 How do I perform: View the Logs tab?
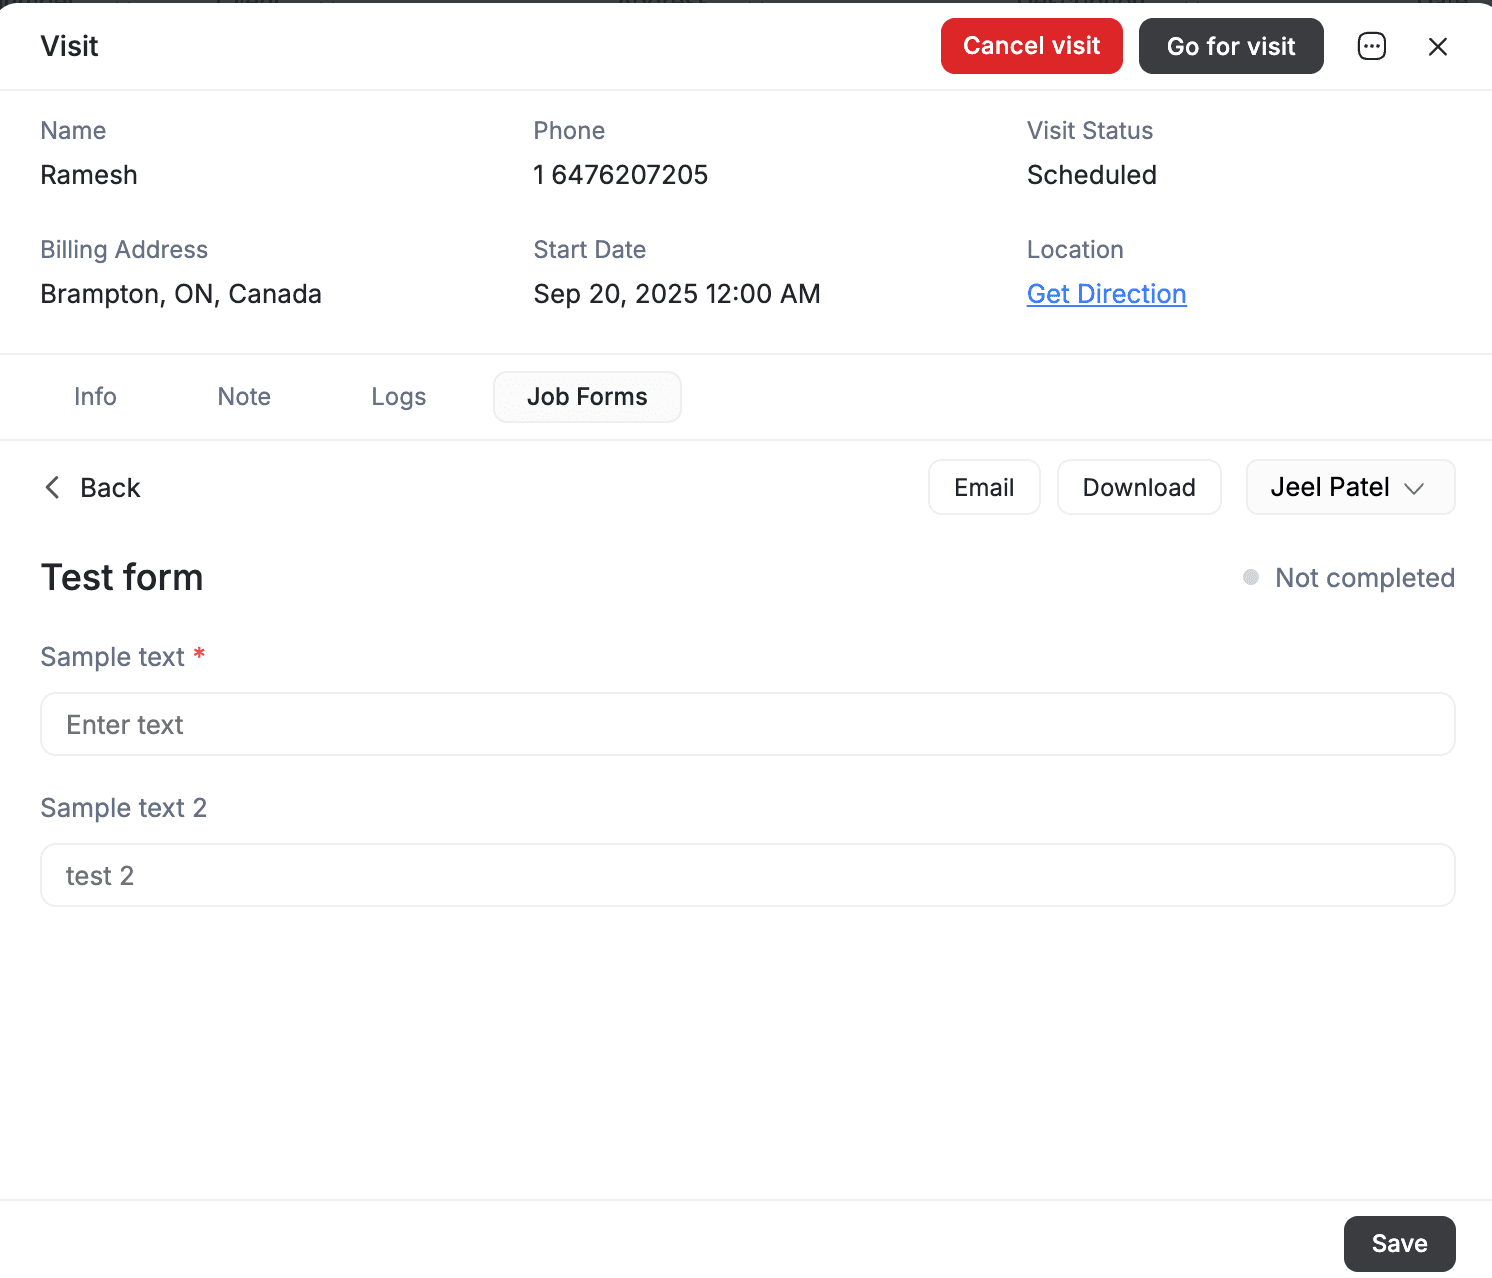(398, 396)
